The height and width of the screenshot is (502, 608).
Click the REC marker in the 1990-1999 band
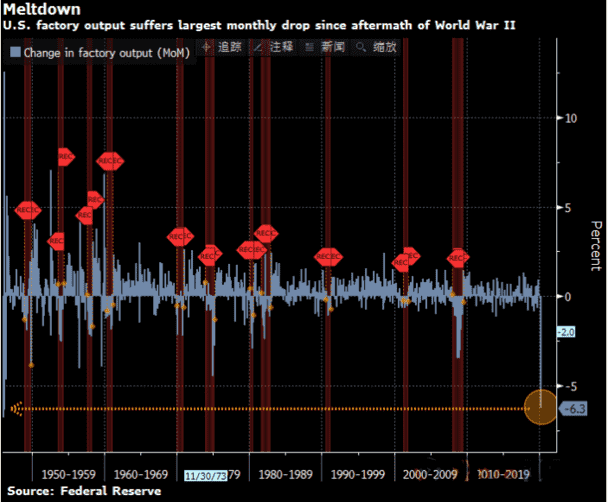pos(328,257)
